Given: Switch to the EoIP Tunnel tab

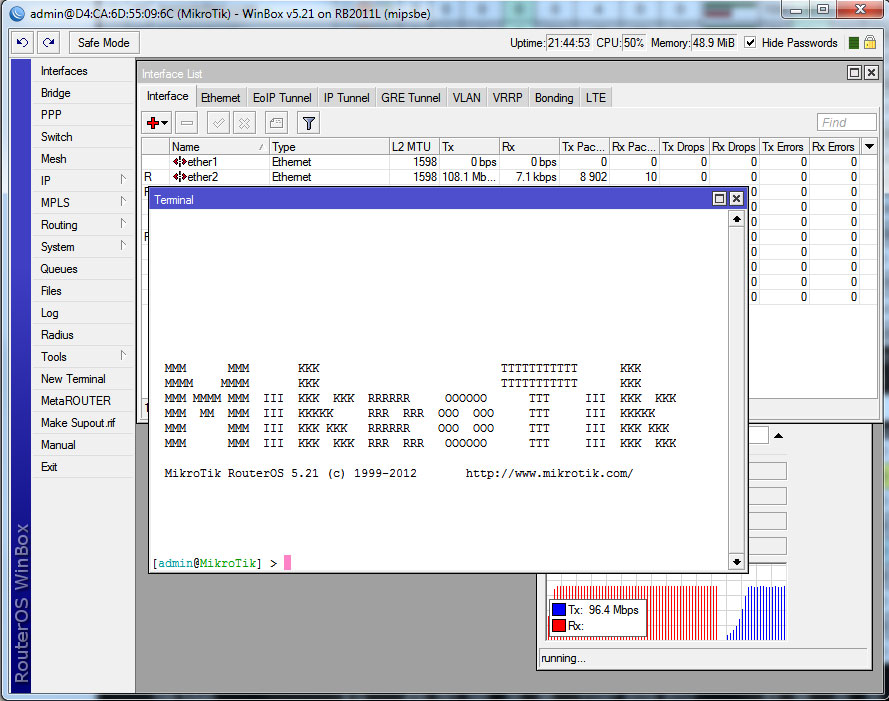Looking at the screenshot, I should pos(282,98).
